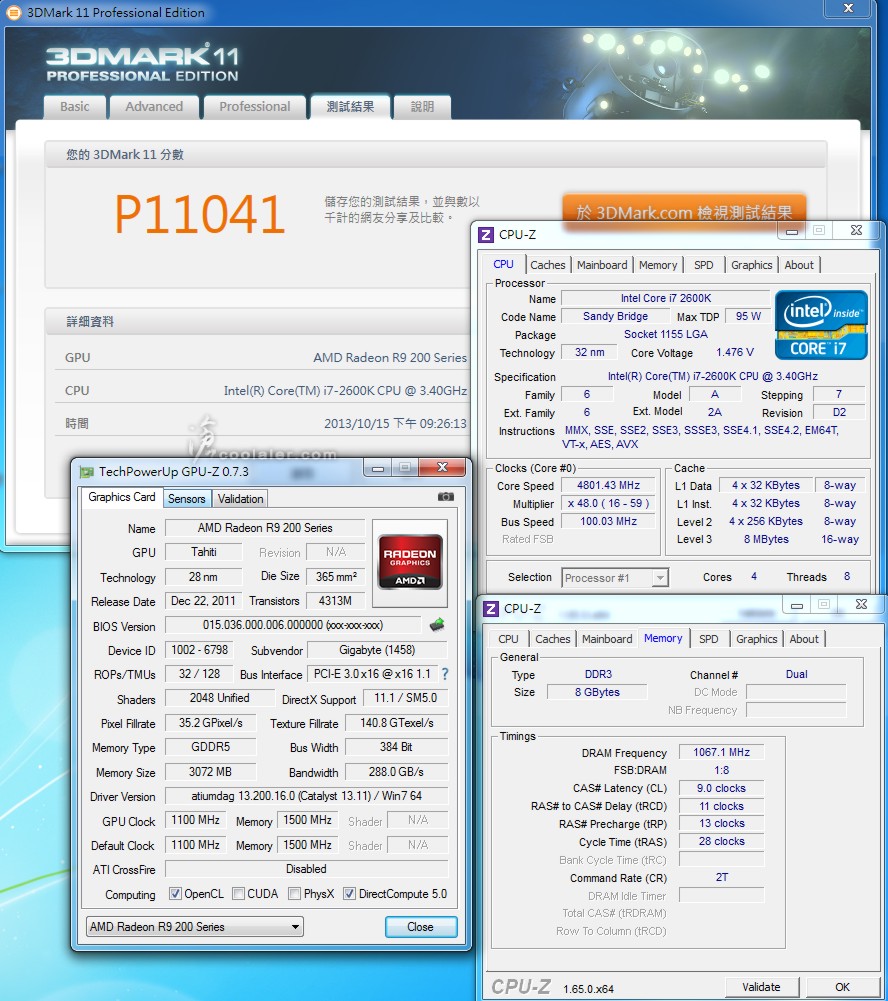Click the Cycle Time 28 clocks value
This screenshot has height=1001, width=888.
click(x=721, y=841)
